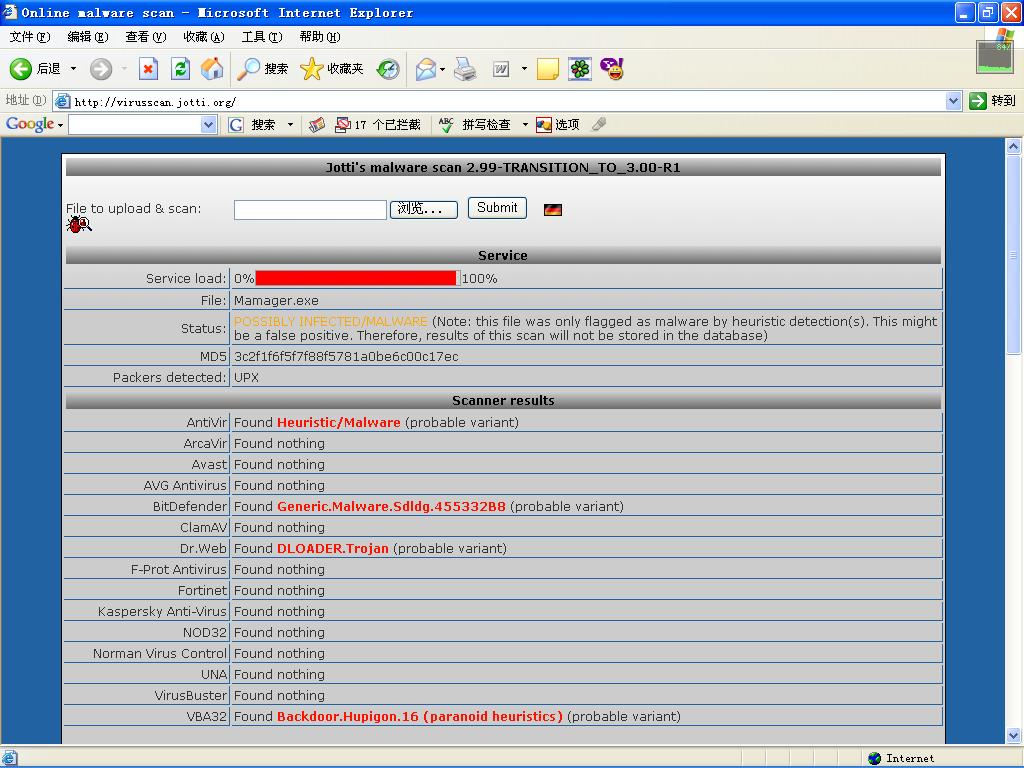Refresh the page with the green arrows icon

point(180,69)
